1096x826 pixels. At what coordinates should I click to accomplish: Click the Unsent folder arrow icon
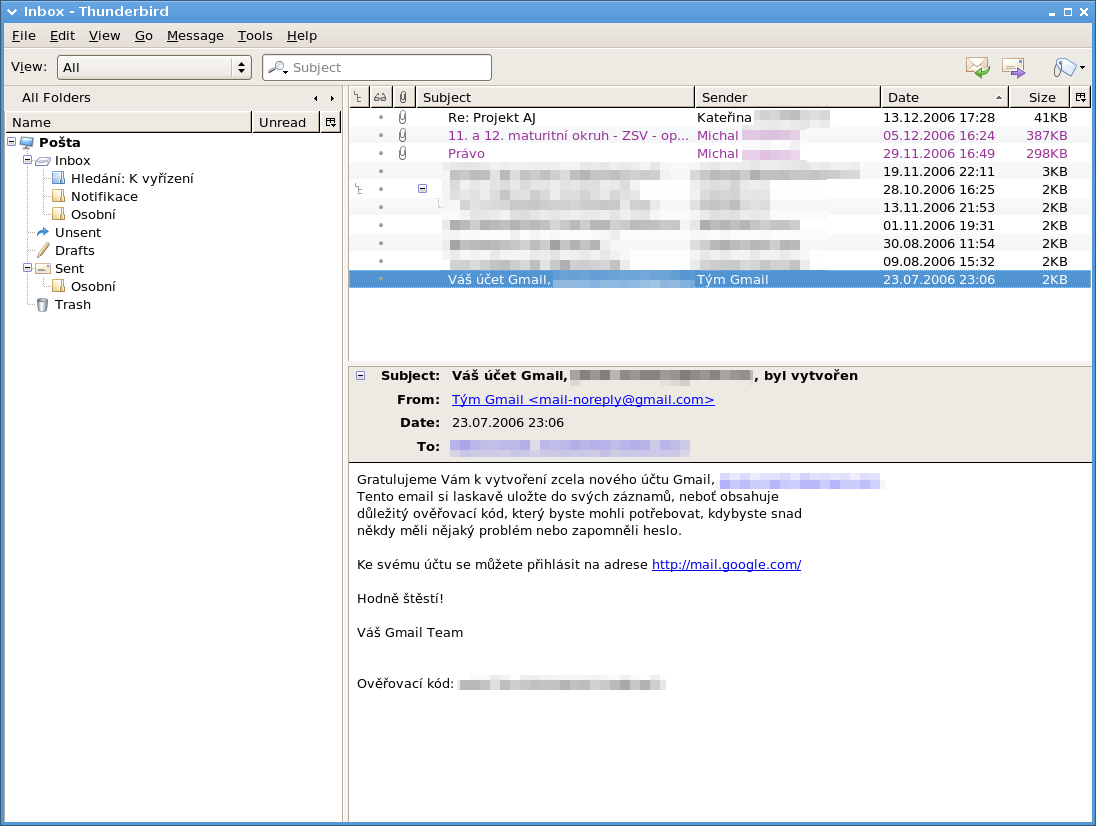pos(43,232)
